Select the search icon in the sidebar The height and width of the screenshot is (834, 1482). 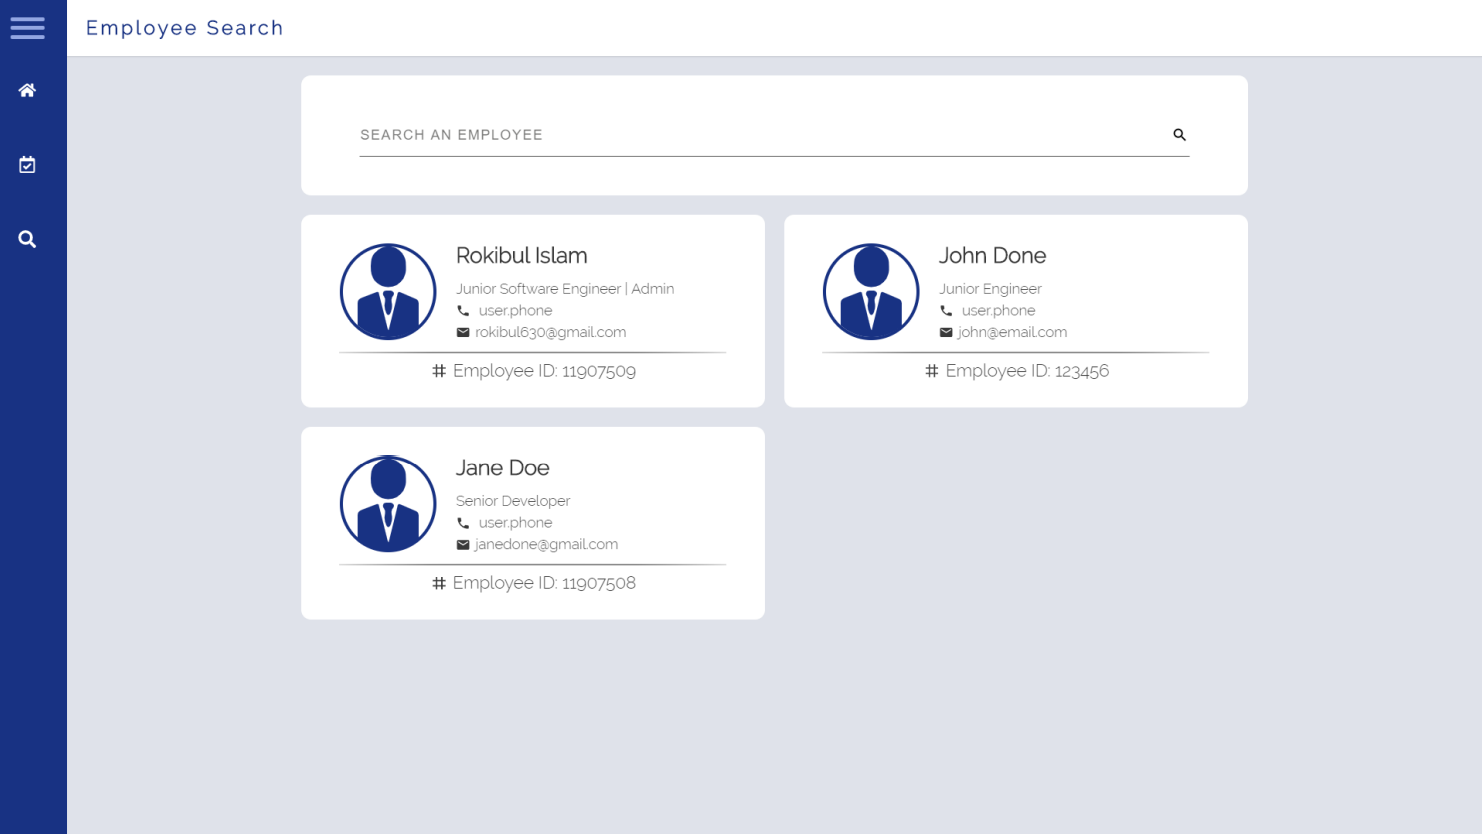click(x=27, y=239)
